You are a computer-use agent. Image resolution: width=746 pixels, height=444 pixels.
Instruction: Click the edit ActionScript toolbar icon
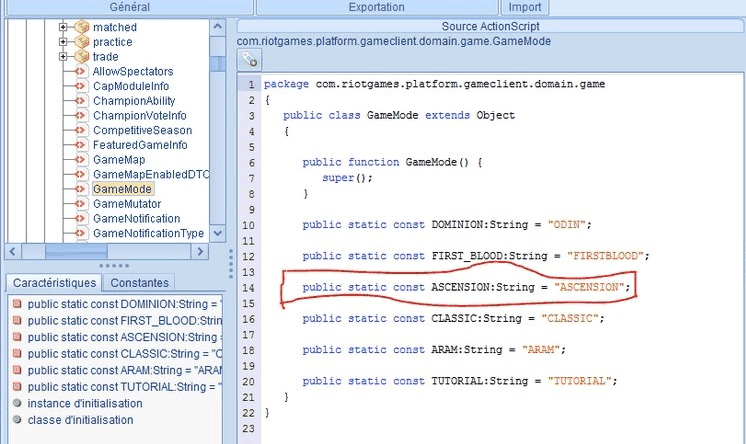click(249, 60)
